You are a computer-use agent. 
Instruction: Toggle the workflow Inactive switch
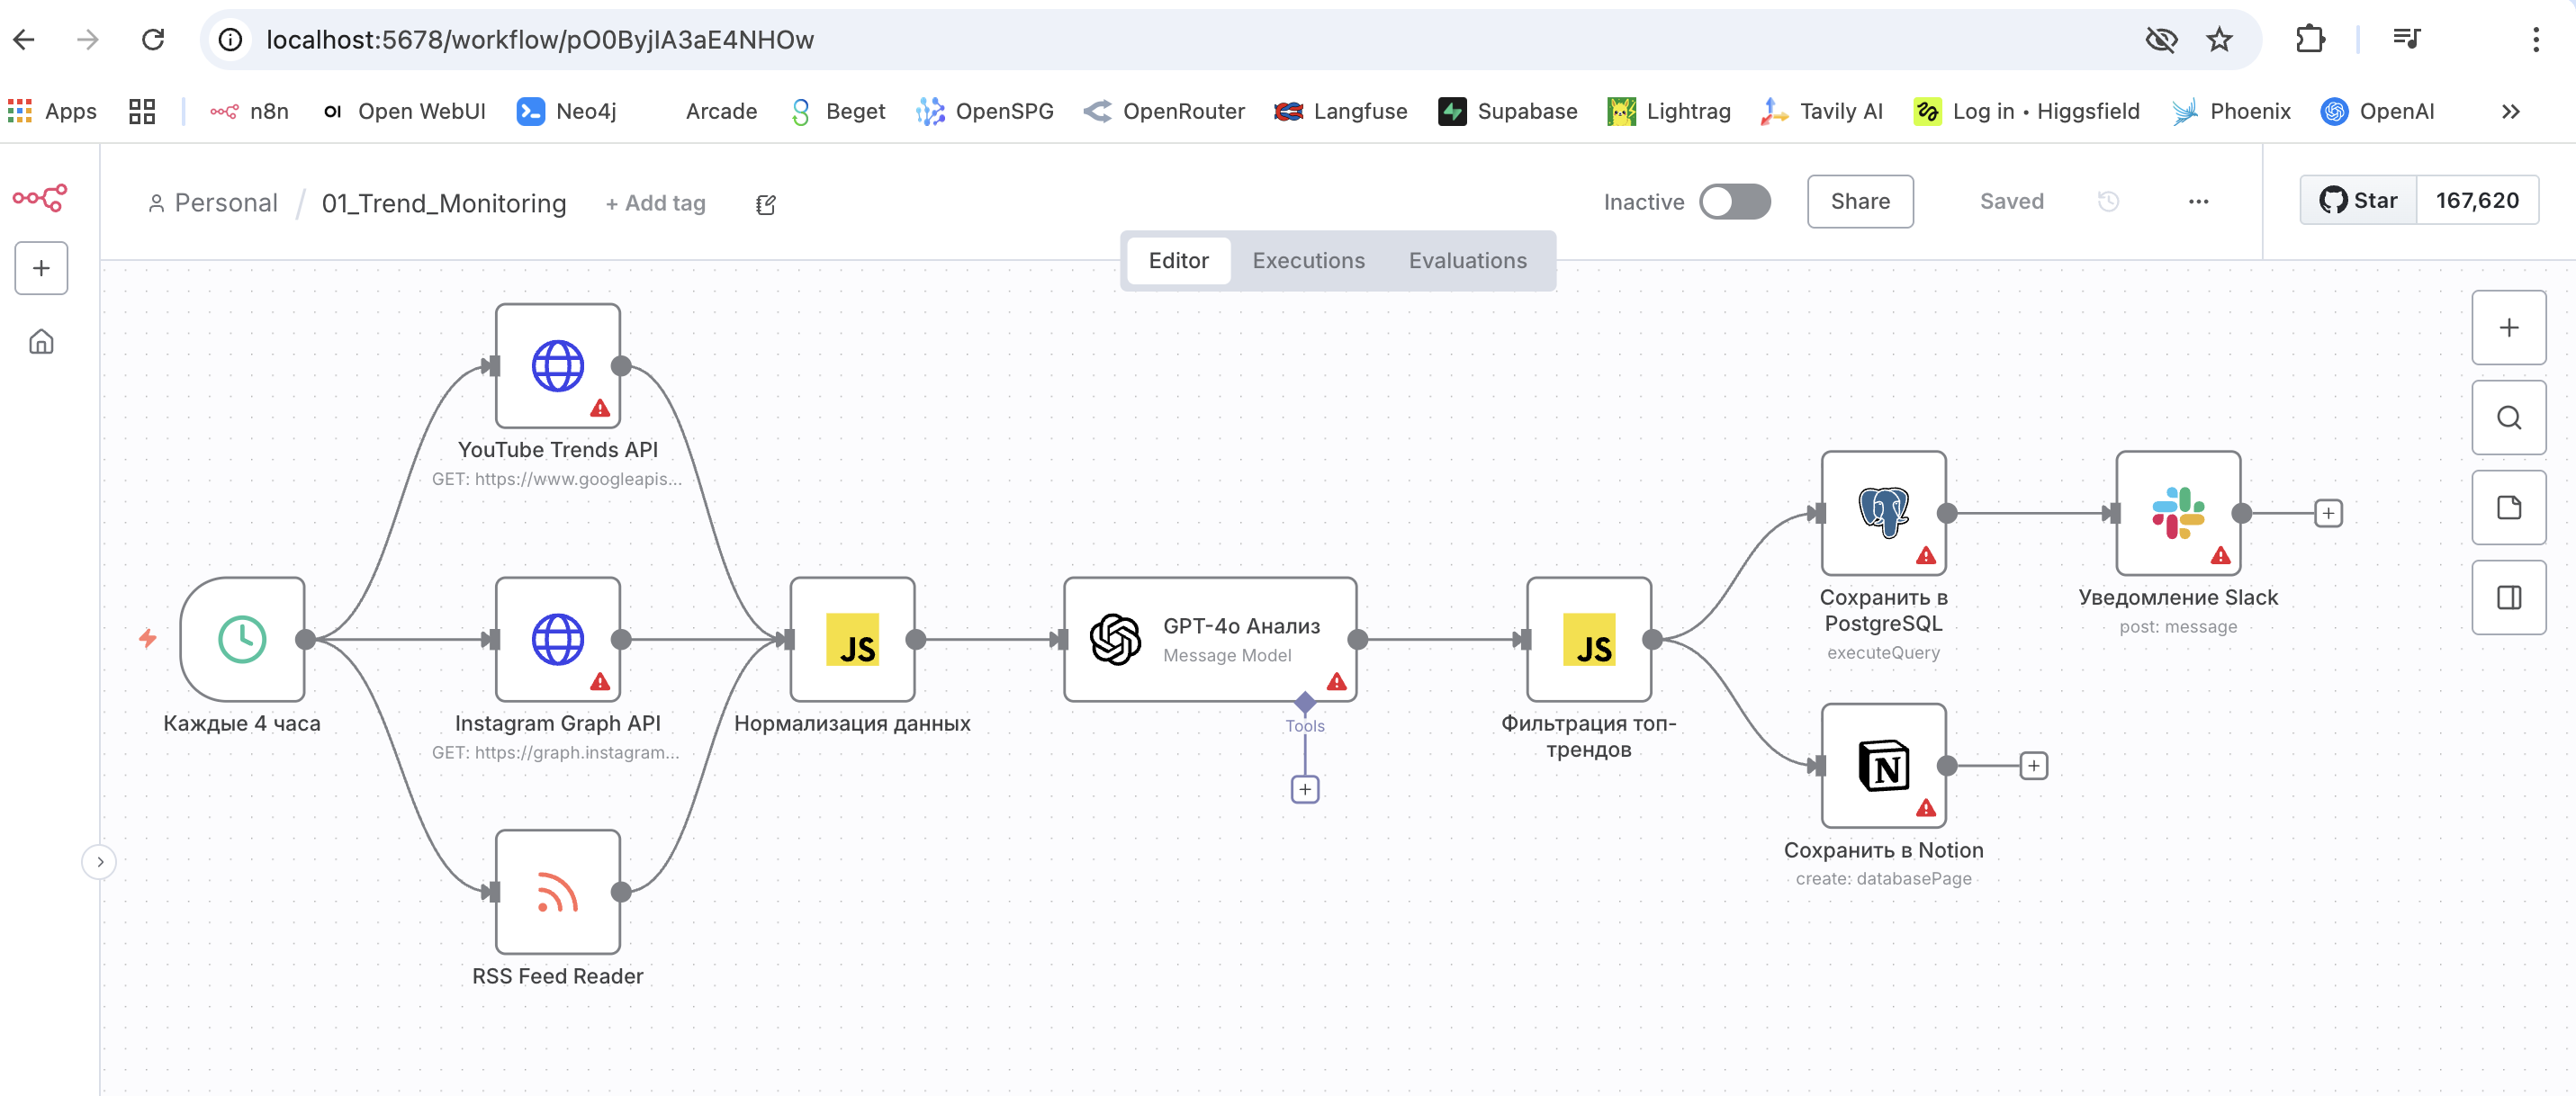click(1734, 201)
